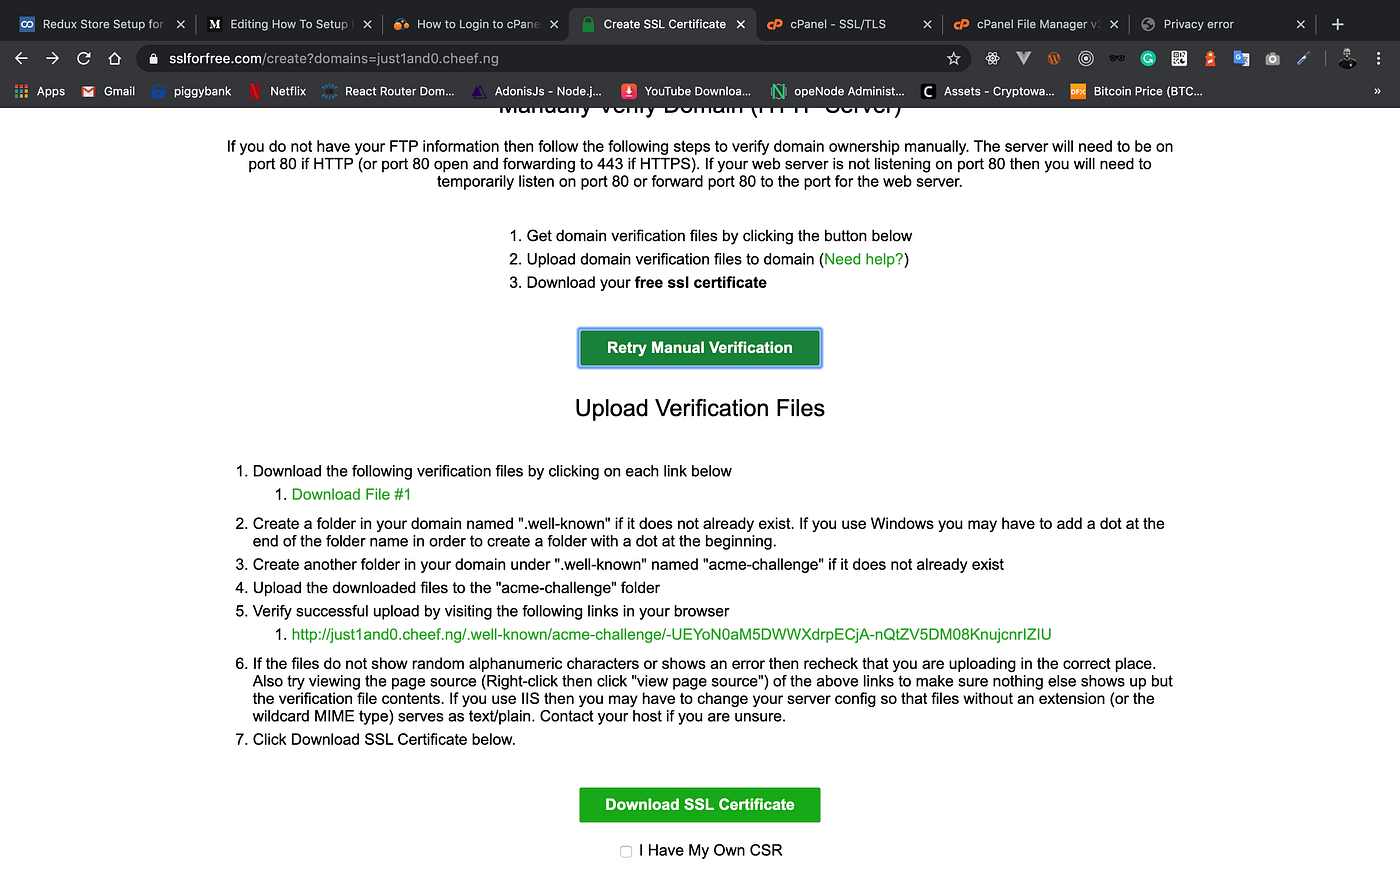
Task: Go back using the browser back arrow
Action: click(21, 58)
